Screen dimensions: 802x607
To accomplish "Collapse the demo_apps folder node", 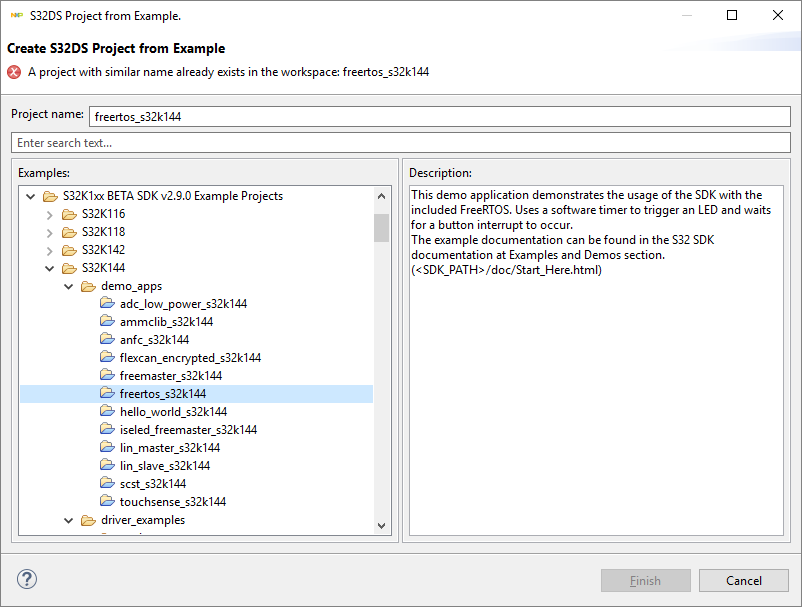I will point(69,286).
